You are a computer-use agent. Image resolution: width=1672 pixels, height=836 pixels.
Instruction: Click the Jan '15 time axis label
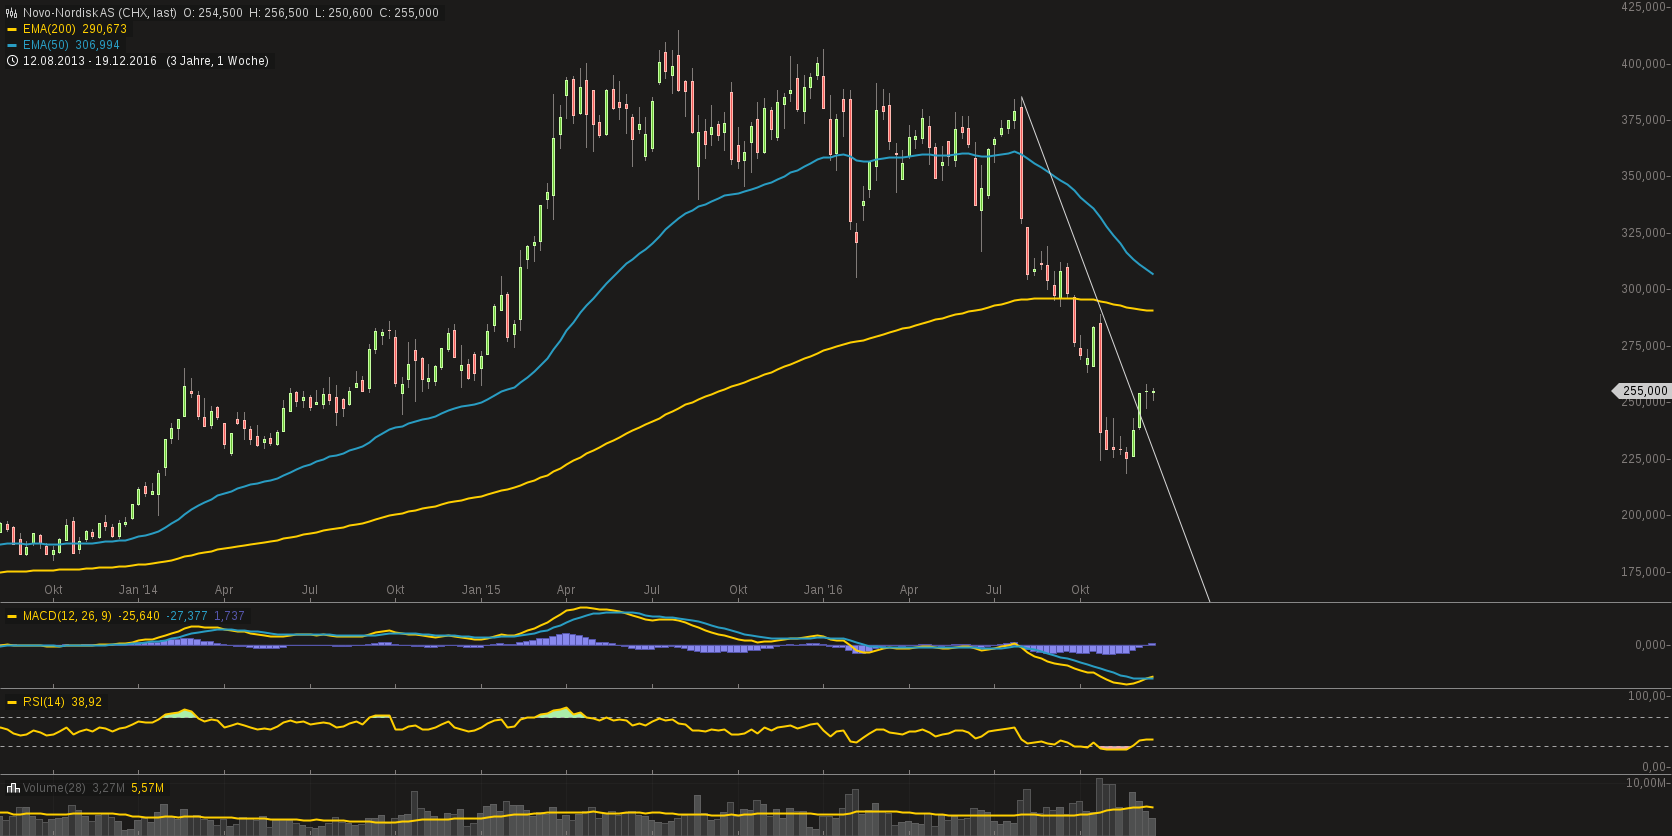481,590
